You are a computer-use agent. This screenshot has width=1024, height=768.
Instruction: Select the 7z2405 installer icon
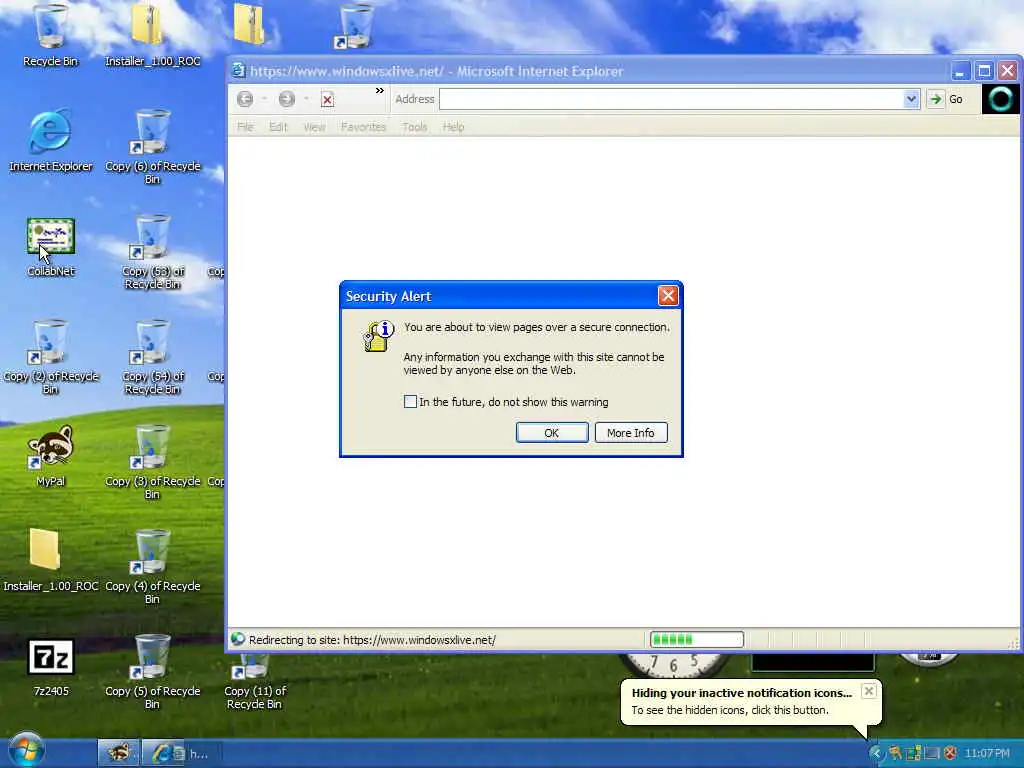pyautogui.click(x=50, y=666)
